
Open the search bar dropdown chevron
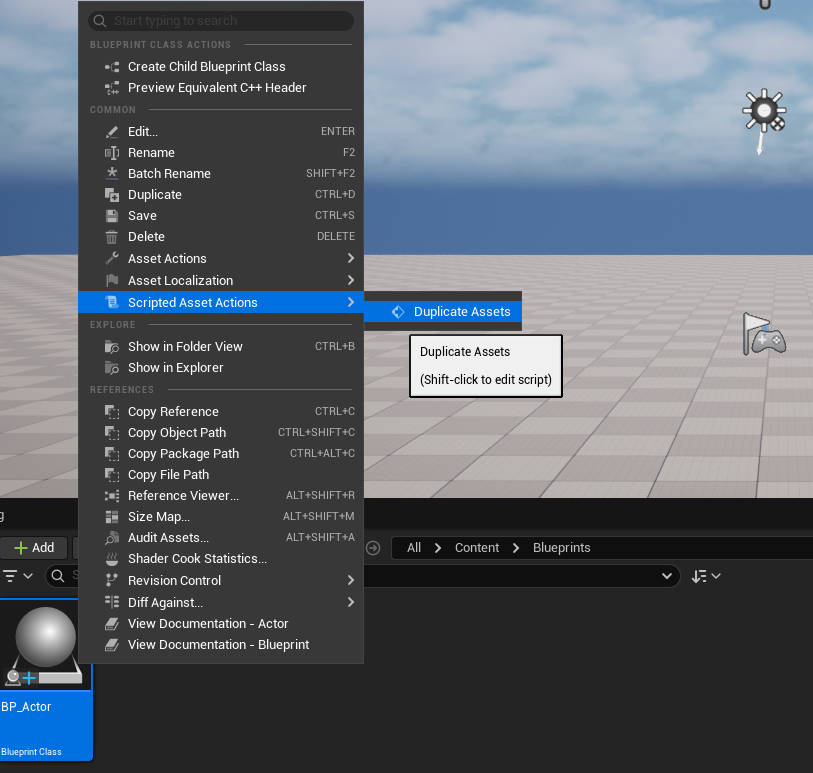tap(667, 576)
